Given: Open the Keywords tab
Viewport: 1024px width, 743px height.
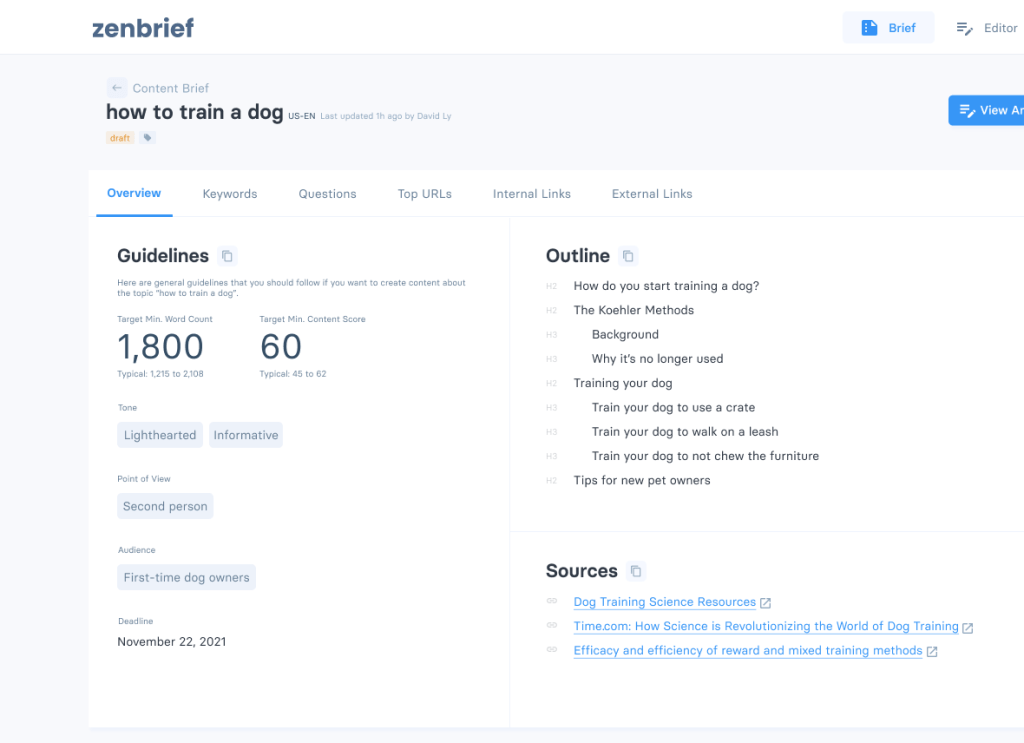Looking at the screenshot, I should (229, 194).
